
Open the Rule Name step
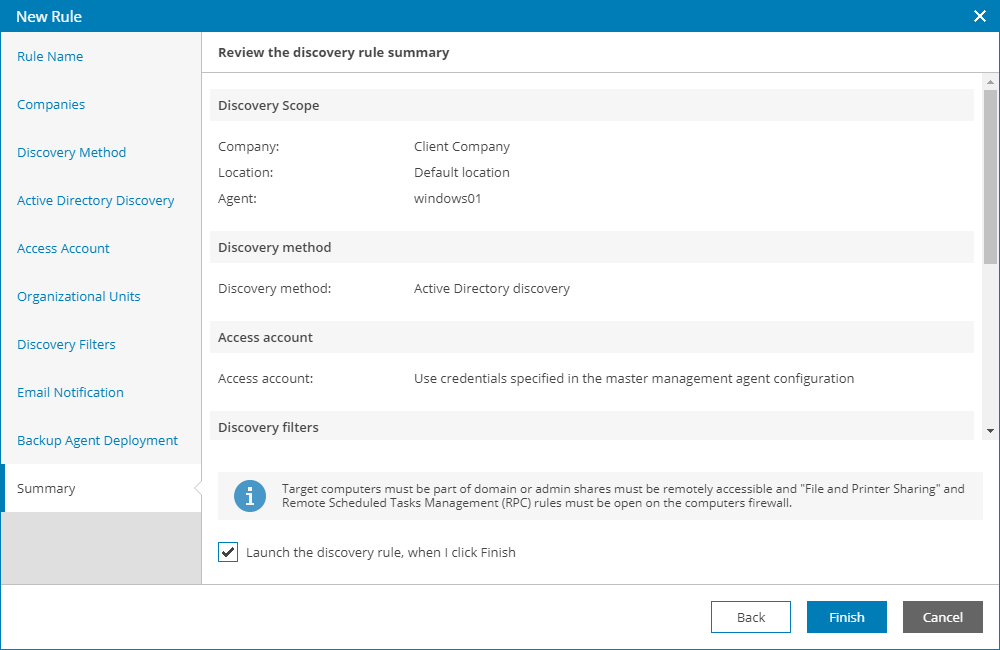[50, 57]
